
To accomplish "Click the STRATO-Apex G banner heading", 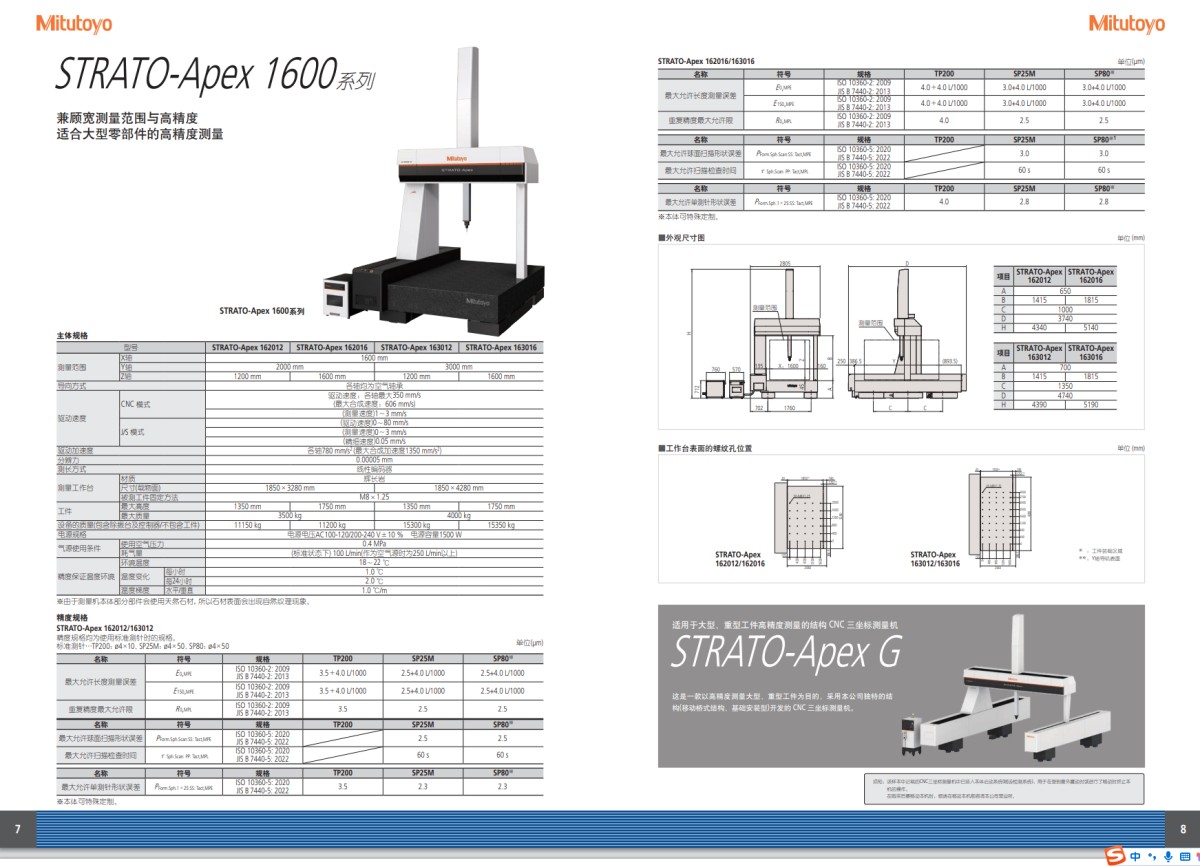I will coord(785,653).
